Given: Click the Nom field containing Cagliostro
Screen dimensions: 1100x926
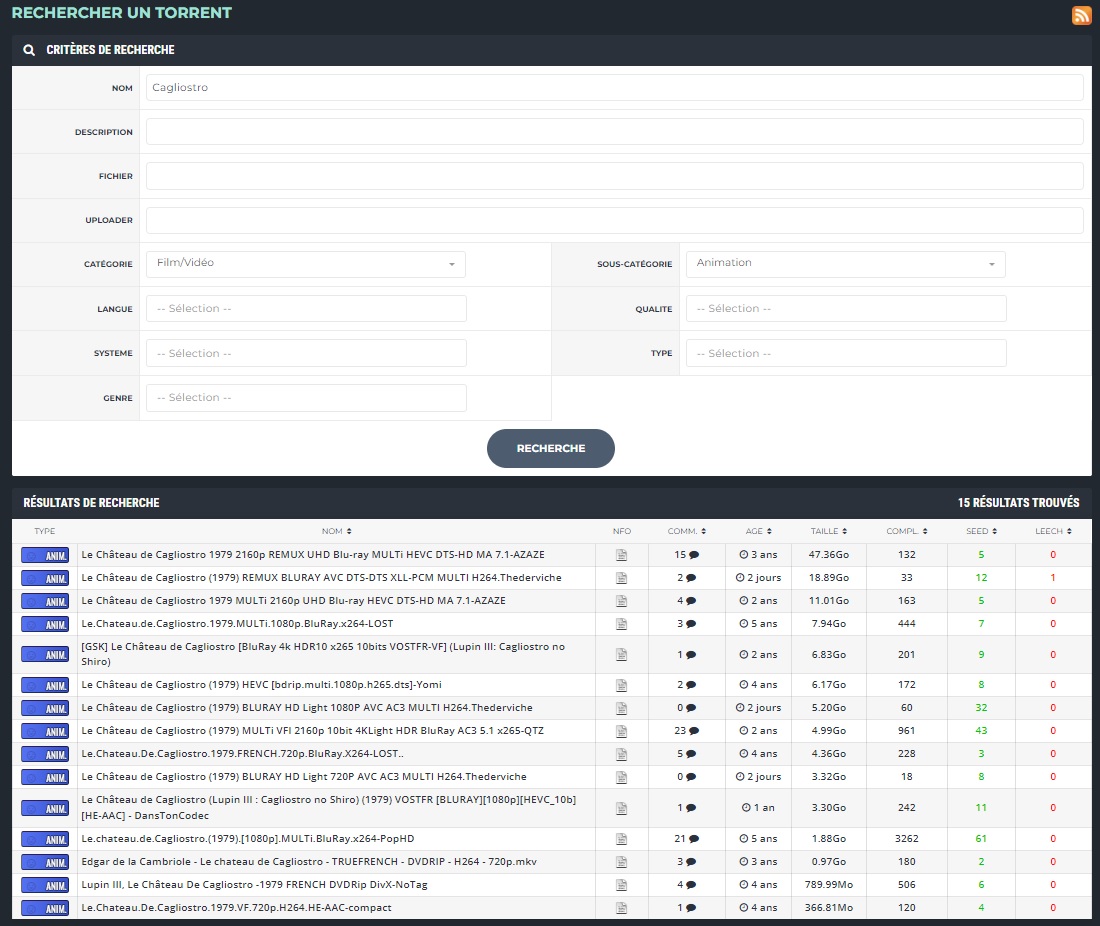Looking at the screenshot, I should coord(615,88).
